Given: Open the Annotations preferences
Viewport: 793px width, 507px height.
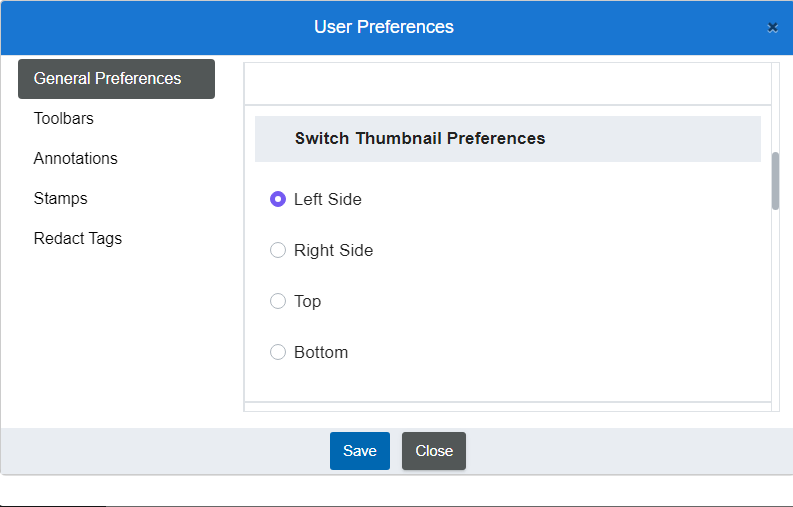Looking at the screenshot, I should [x=75, y=158].
